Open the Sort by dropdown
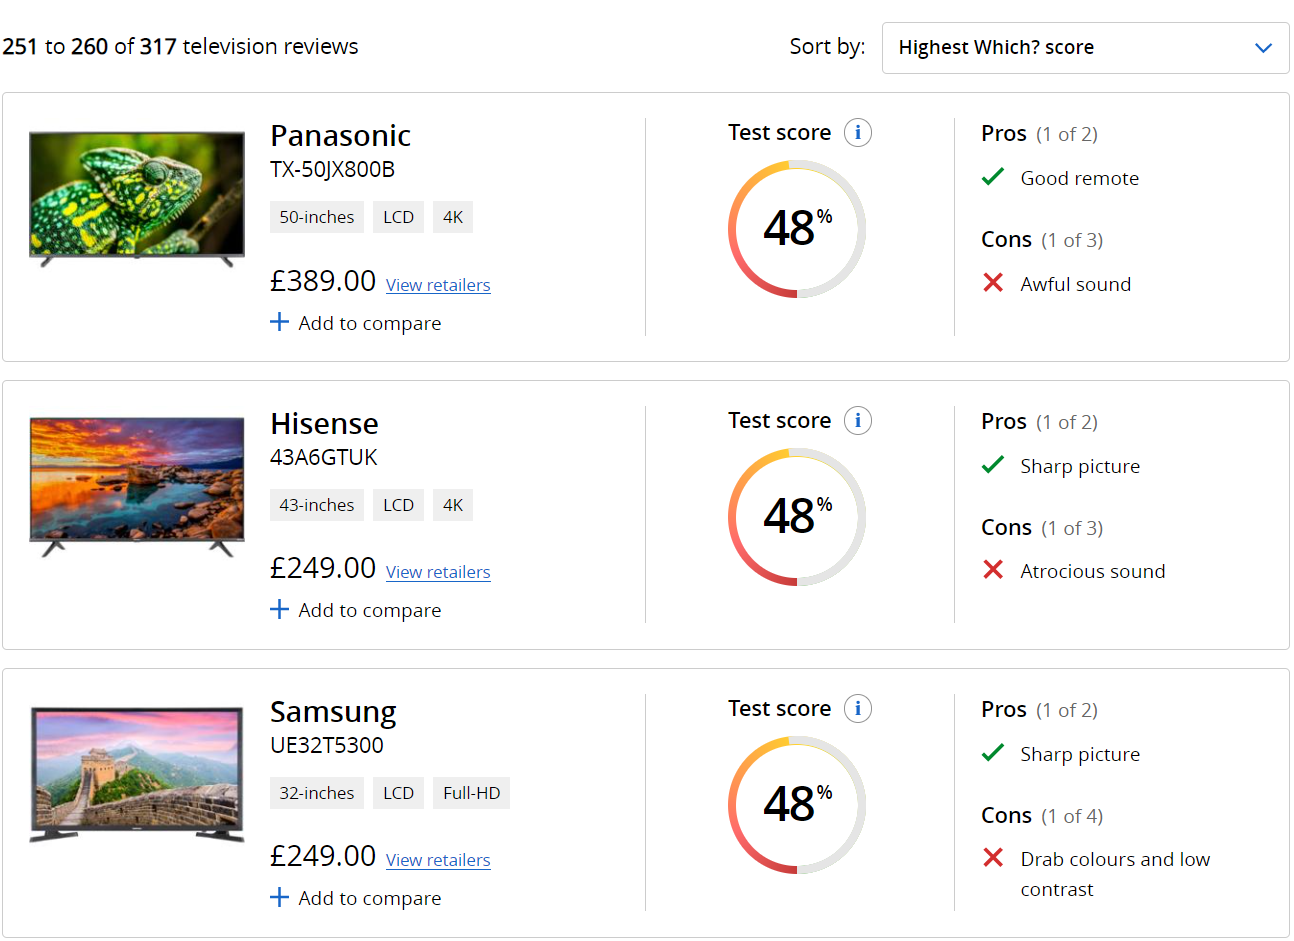The width and height of the screenshot is (1294, 941). 1085,48
